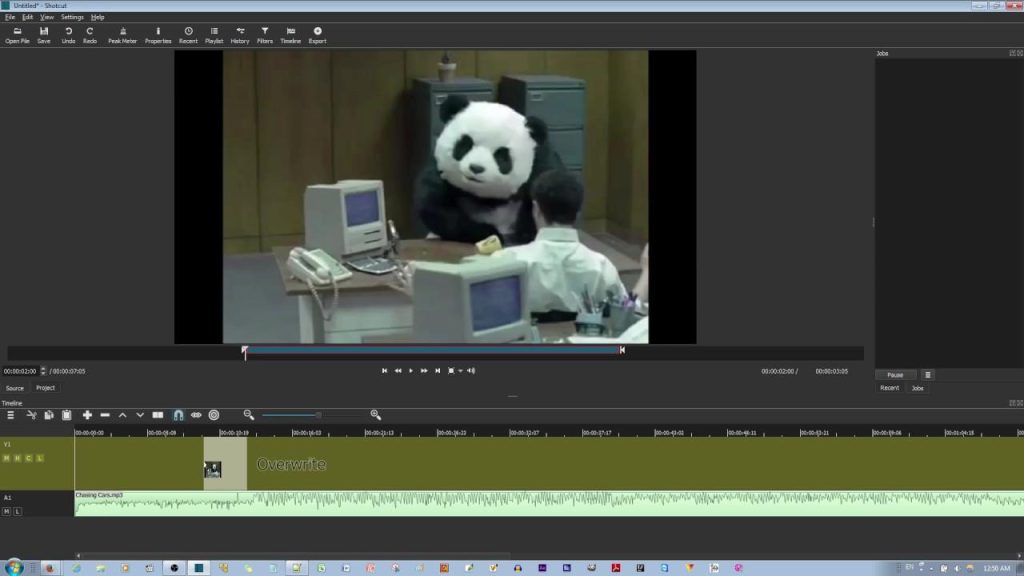Image resolution: width=1024 pixels, height=576 pixels.
Task: Open the Settings menu
Action: (x=72, y=17)
